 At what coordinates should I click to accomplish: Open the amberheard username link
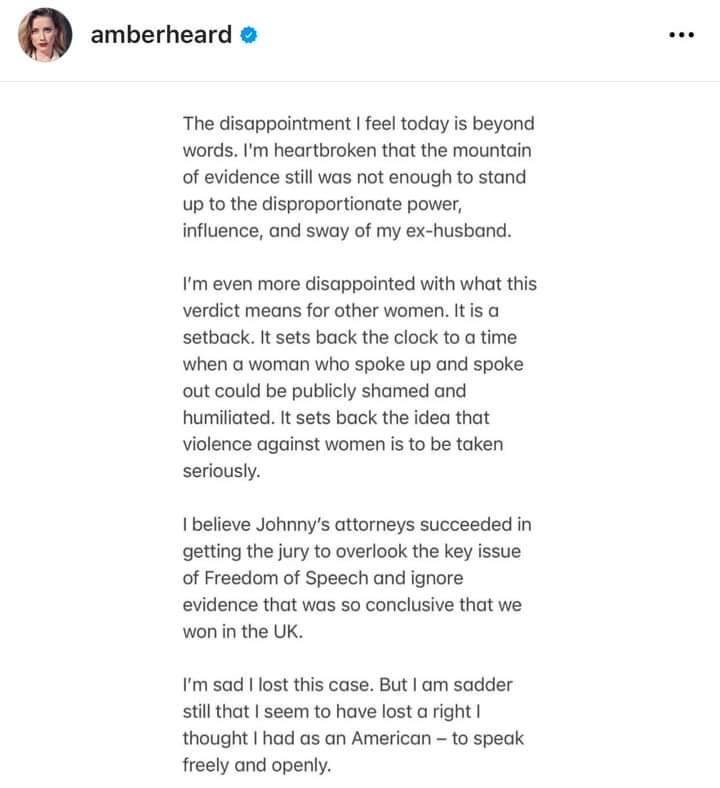(161, 35)
